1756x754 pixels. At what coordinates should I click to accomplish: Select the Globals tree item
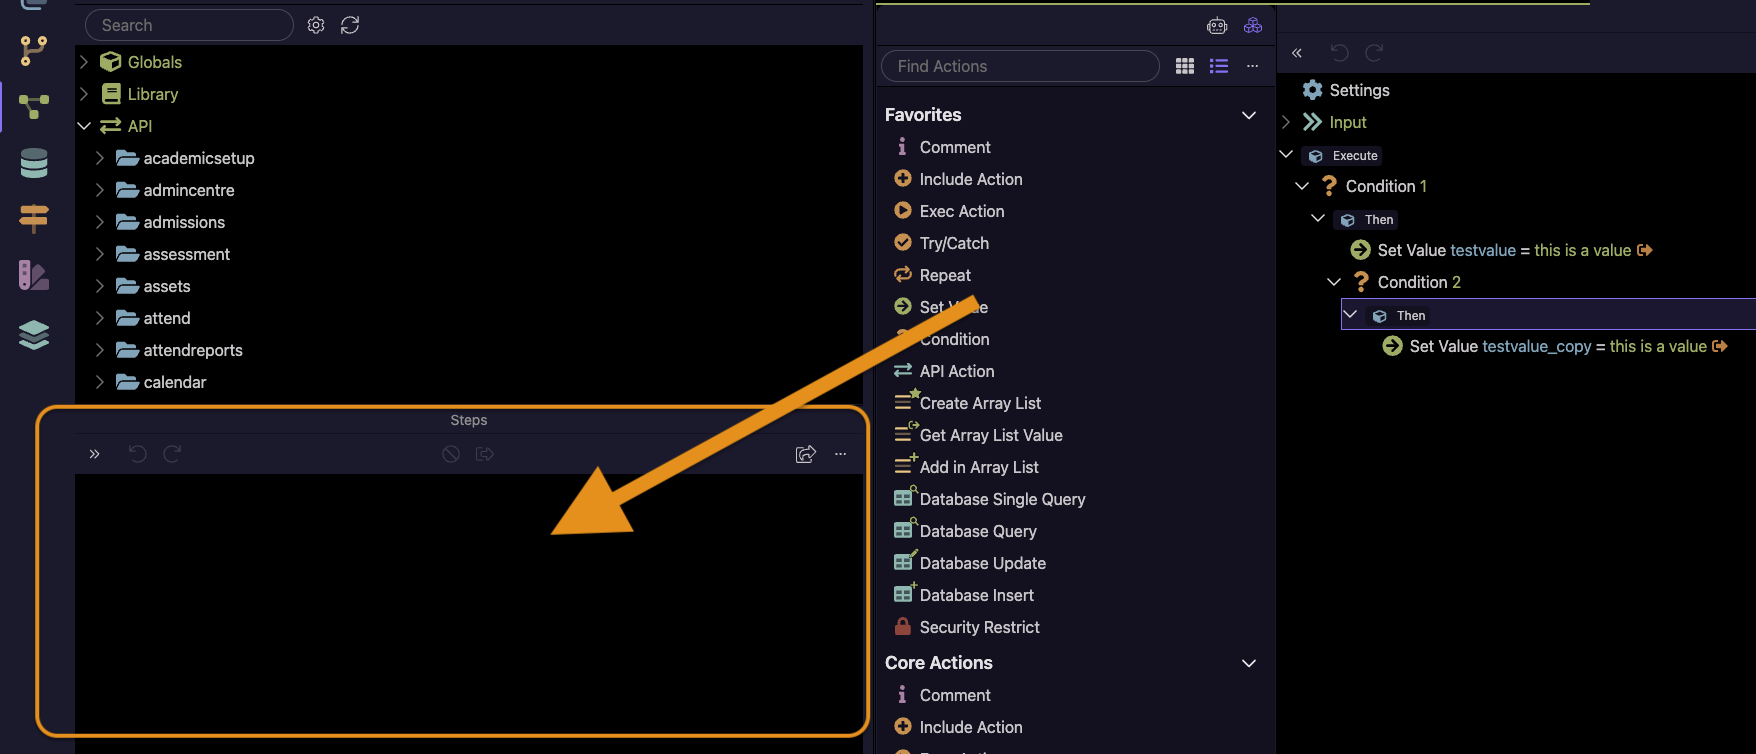point(154,62)
